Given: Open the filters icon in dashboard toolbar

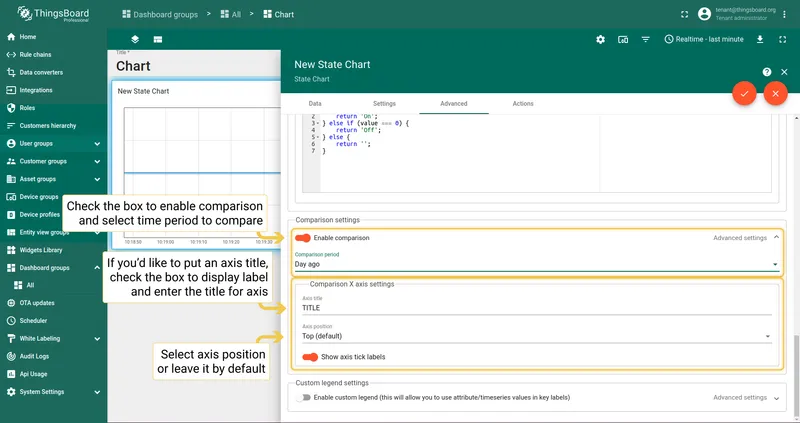Looking at the screenshot, I should coord(645,39).
